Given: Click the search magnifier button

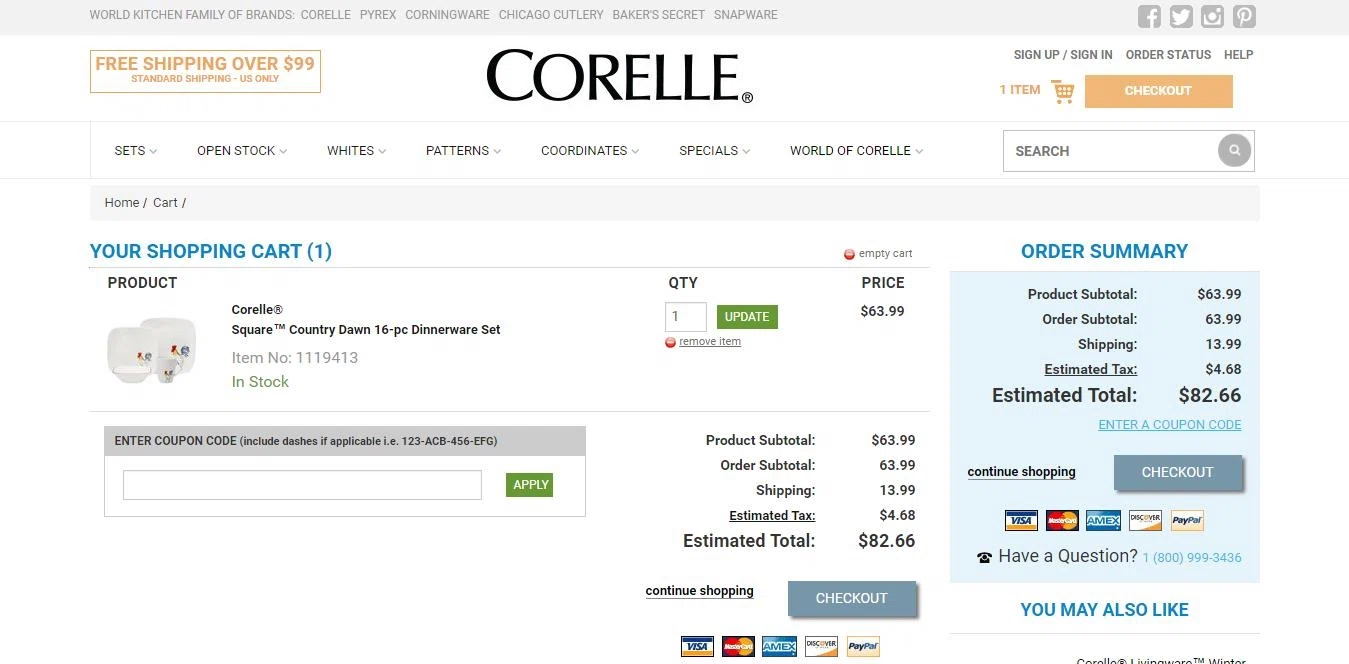Looking at the screenshot, I should coord(1234,151).
